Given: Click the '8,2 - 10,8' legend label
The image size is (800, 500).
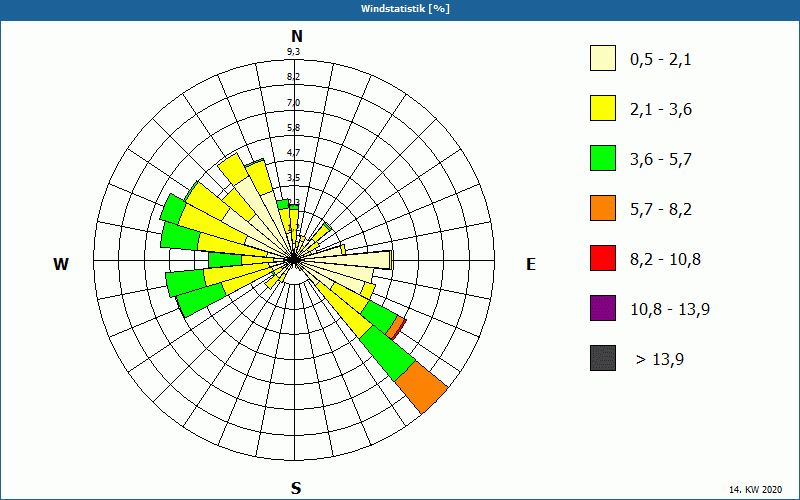Looking at the screenshot, I should (x=665, y=260).
